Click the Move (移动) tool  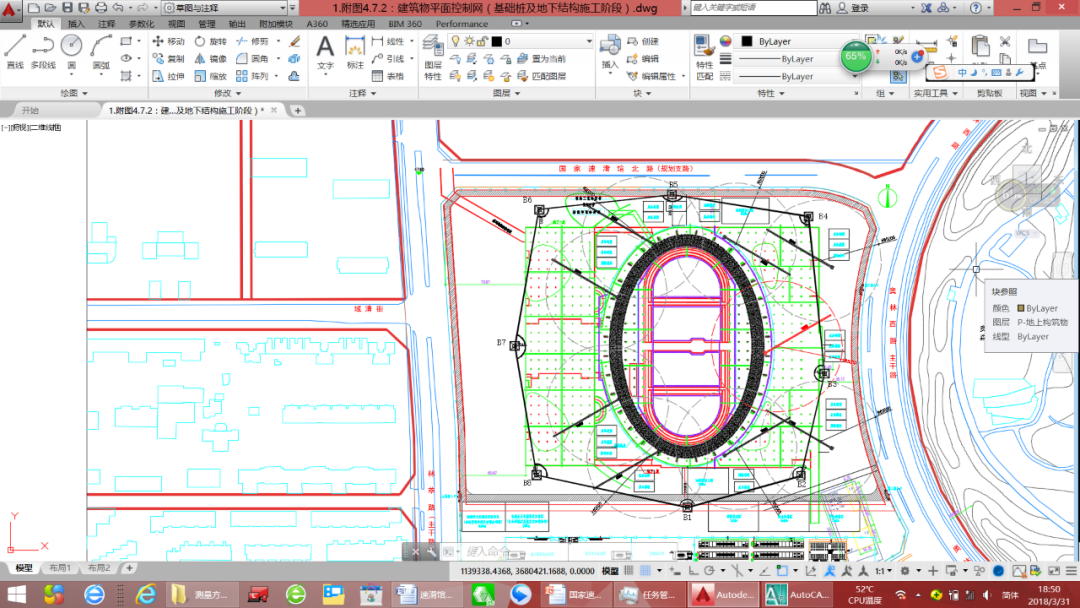click(168, 41)
